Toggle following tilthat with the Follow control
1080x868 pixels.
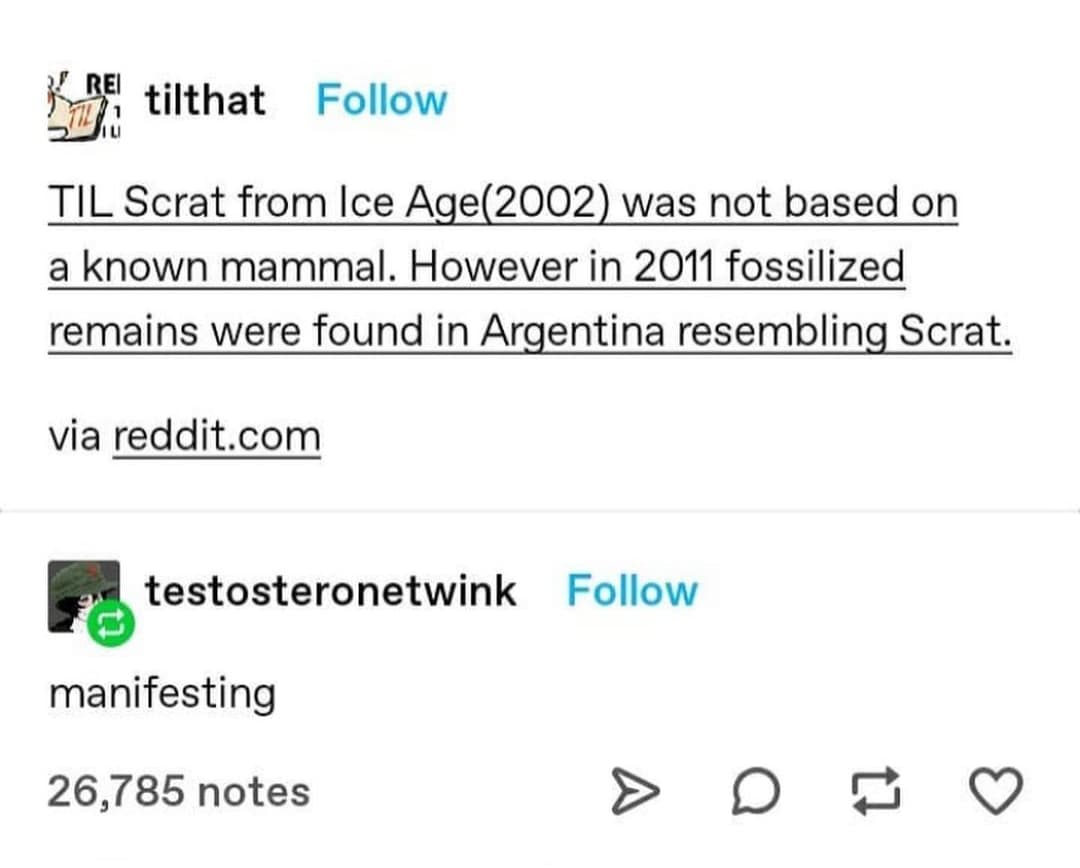[x=381, y=99]
